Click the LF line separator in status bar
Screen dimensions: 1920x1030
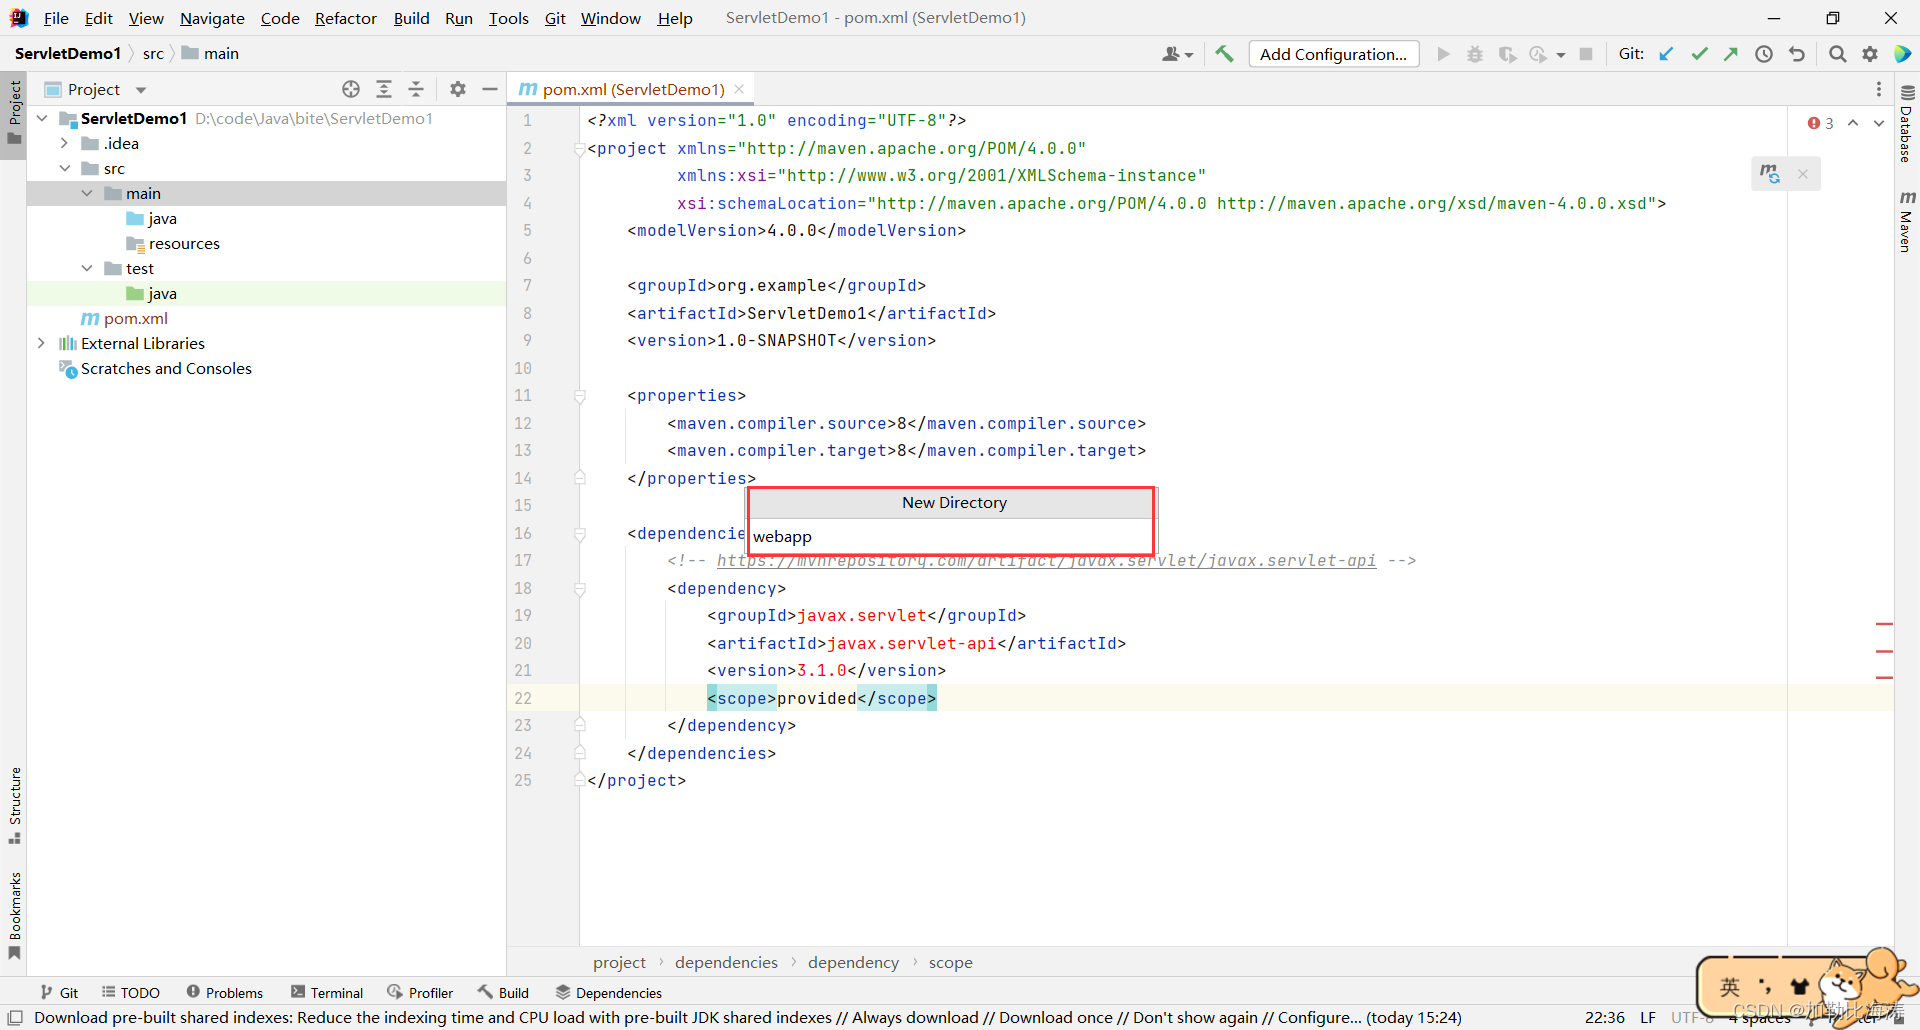click(1648, 1017)
